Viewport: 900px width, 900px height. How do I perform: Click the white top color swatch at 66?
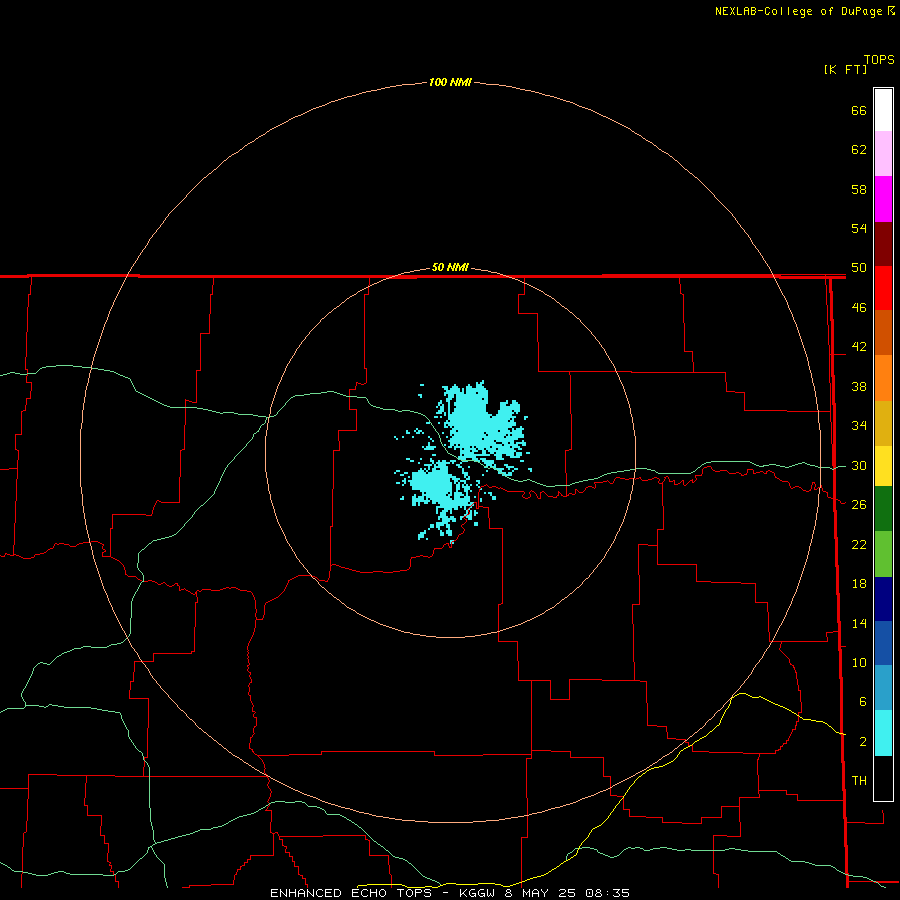click(883, 110)
